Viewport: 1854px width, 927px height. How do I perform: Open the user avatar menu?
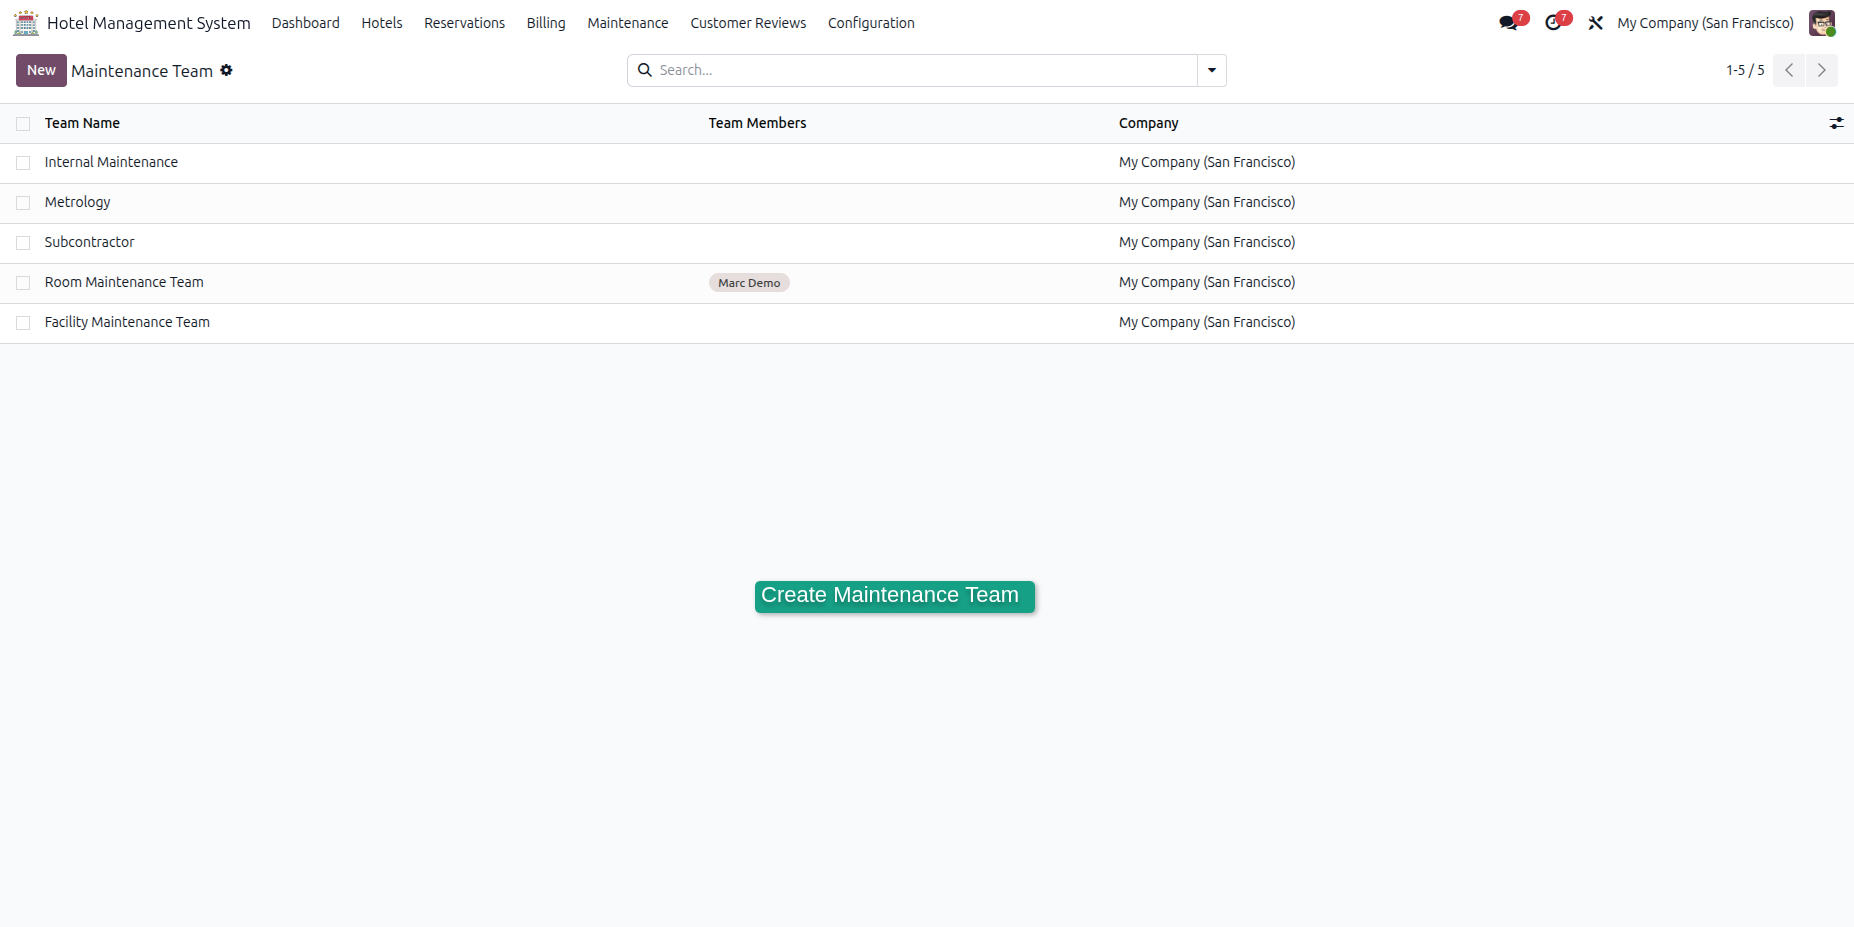(x=1822, y=23)
